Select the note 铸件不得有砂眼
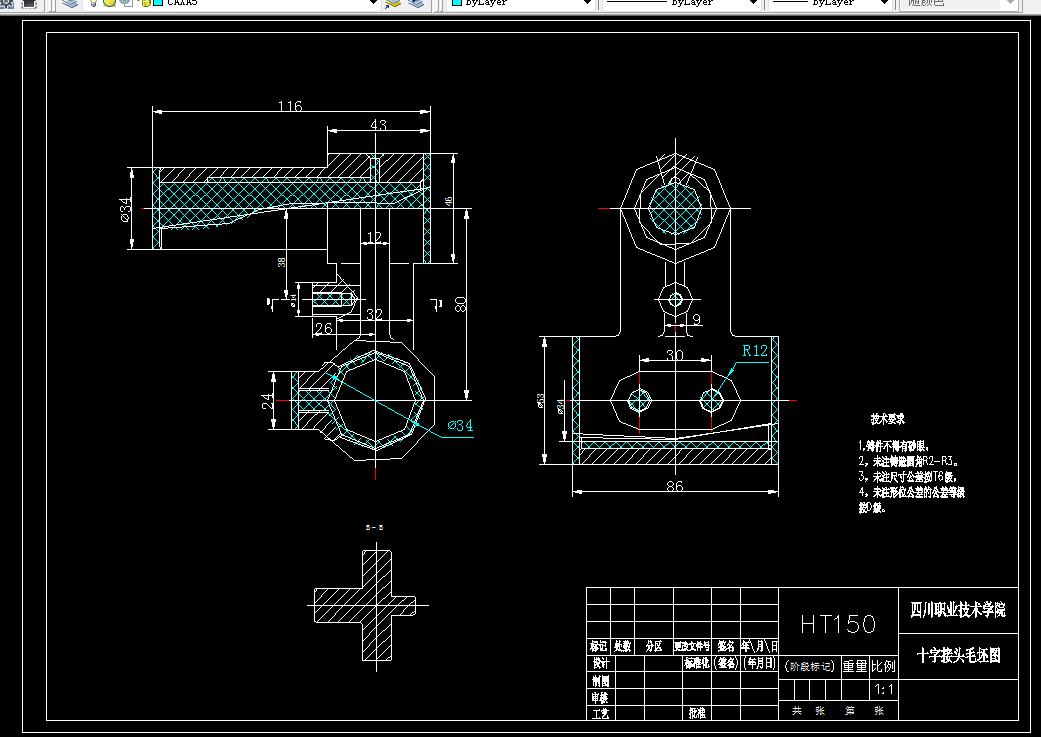1041x737 pixels. point(894,446)
